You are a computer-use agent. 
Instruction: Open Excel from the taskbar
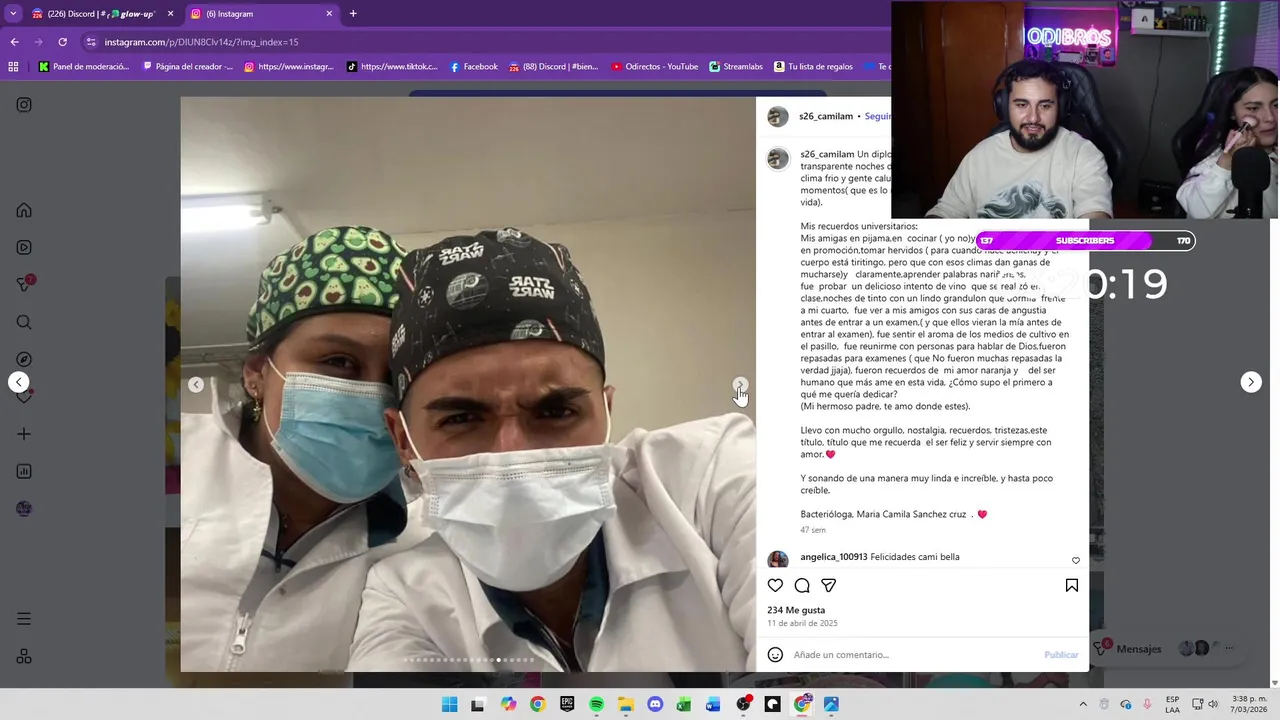pyautogui.click(x=684, y=704)
